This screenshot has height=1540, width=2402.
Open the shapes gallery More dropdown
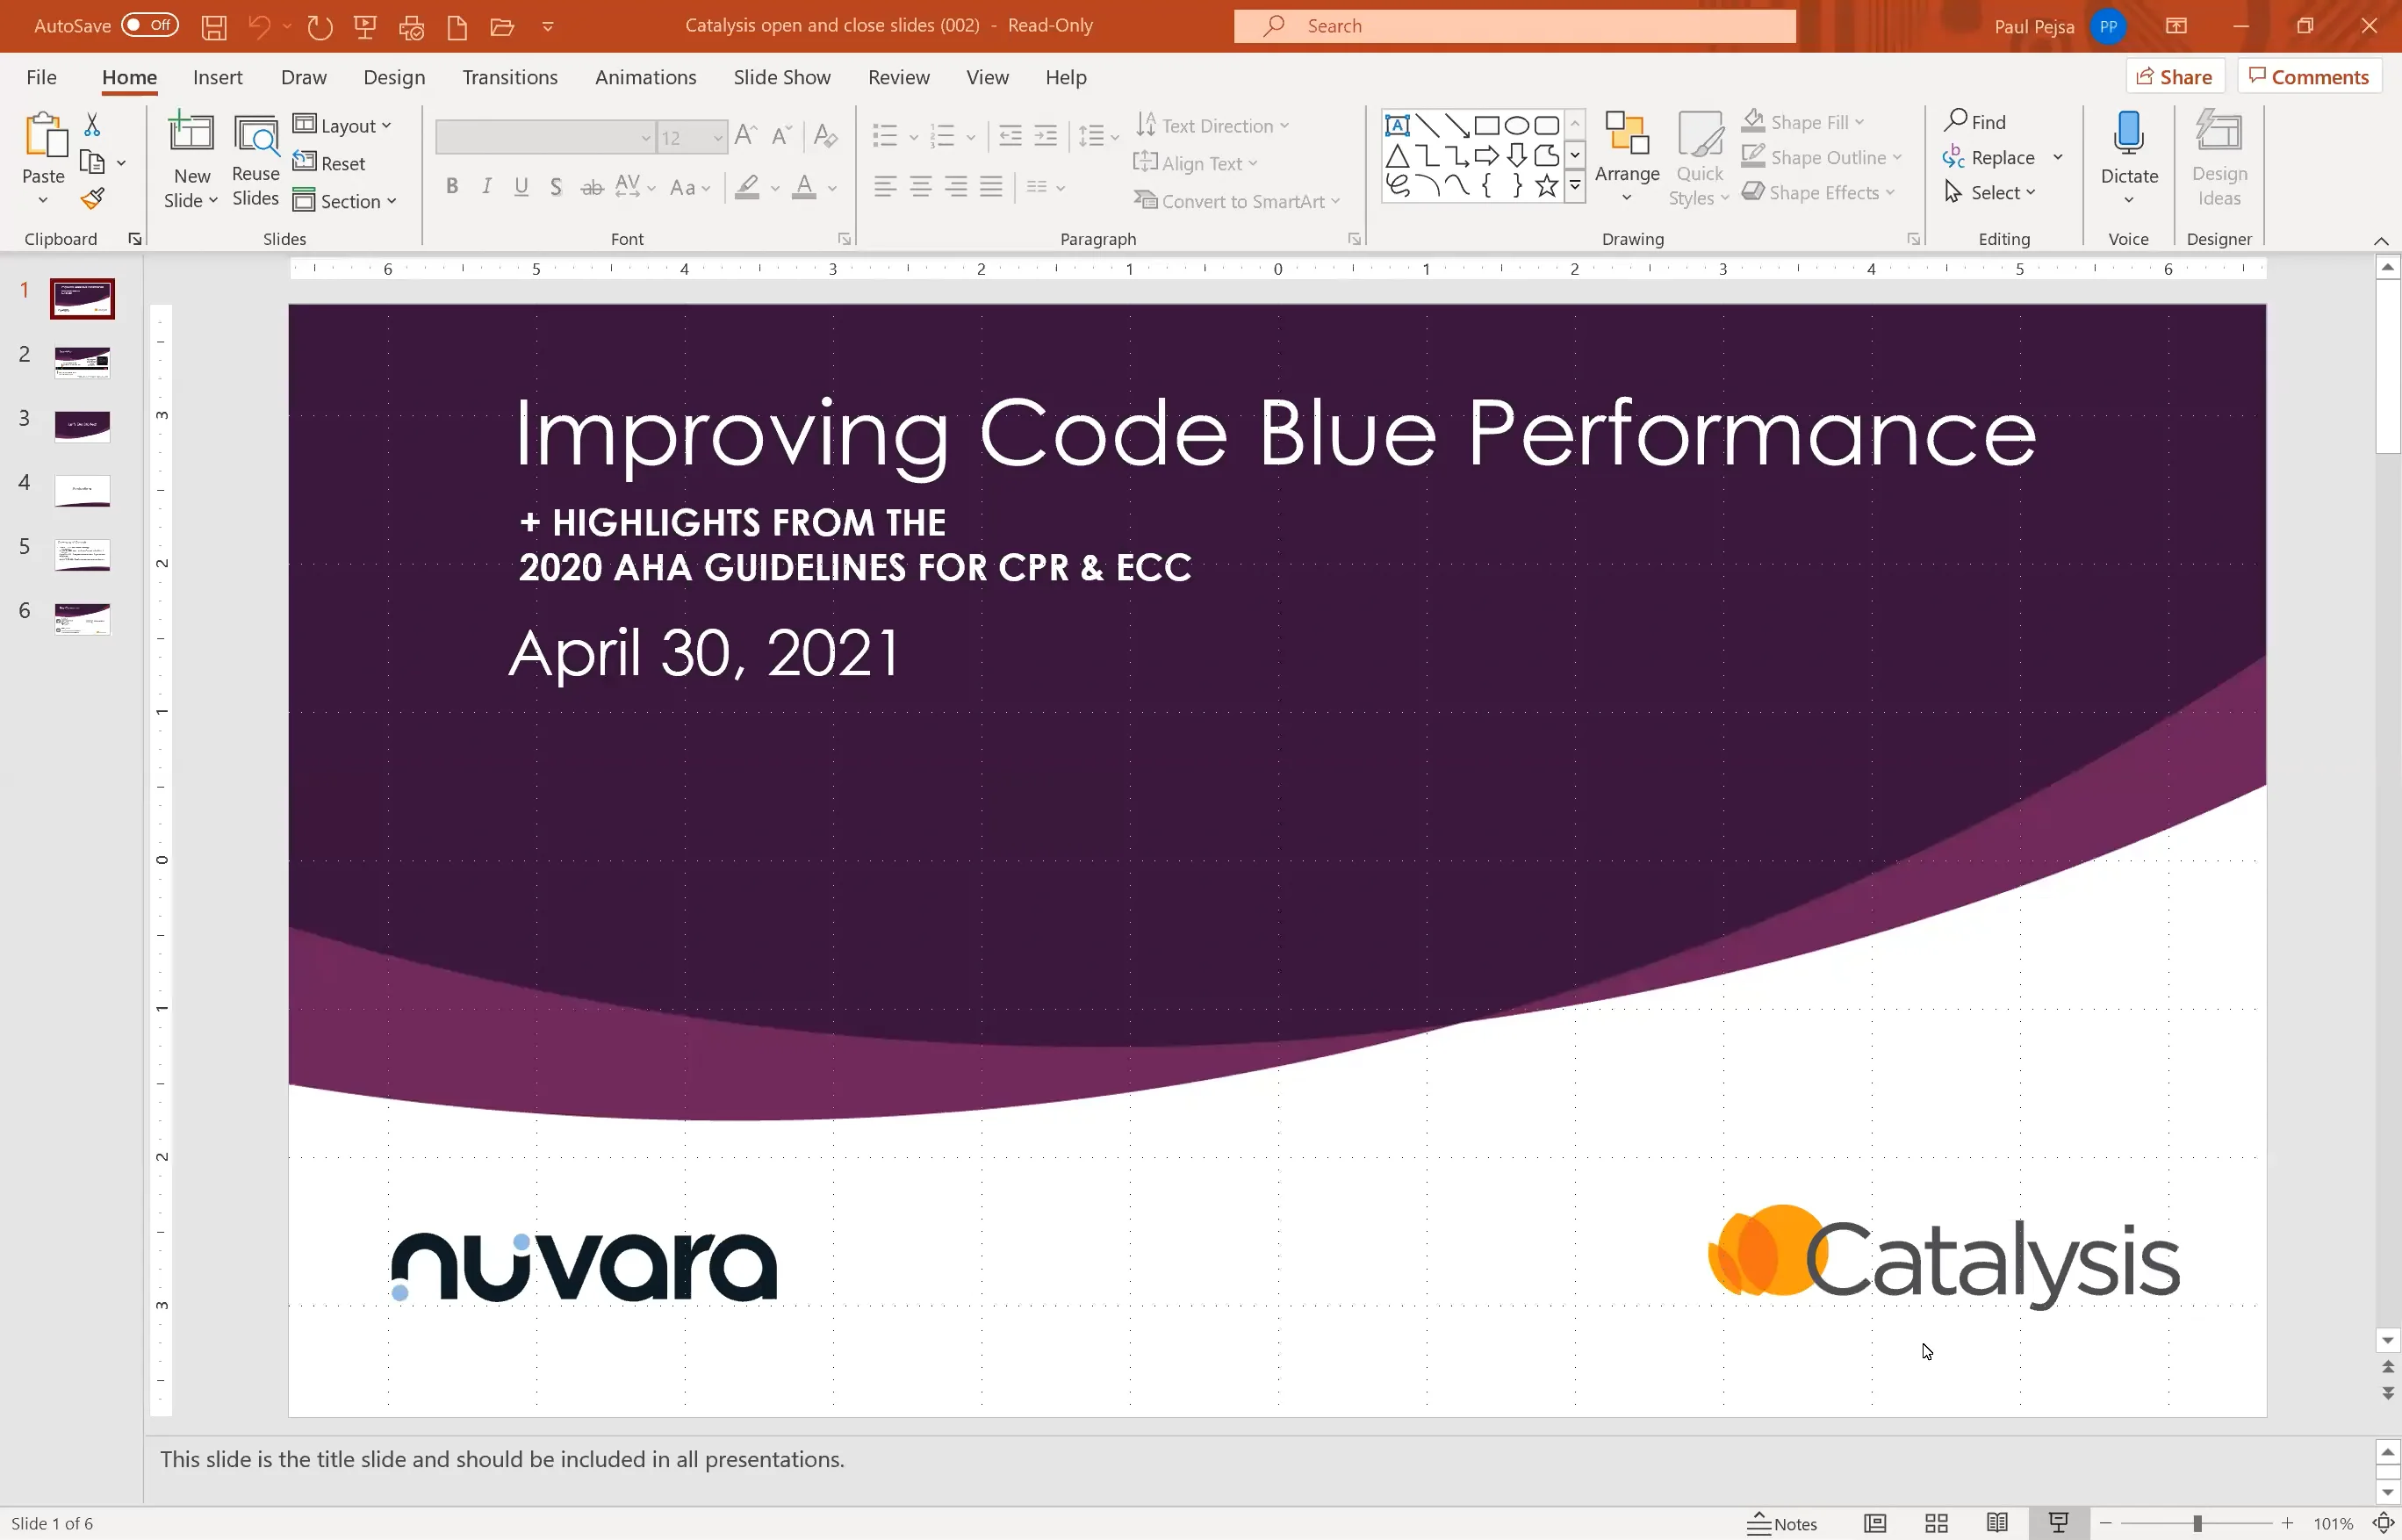point(1576,185)
